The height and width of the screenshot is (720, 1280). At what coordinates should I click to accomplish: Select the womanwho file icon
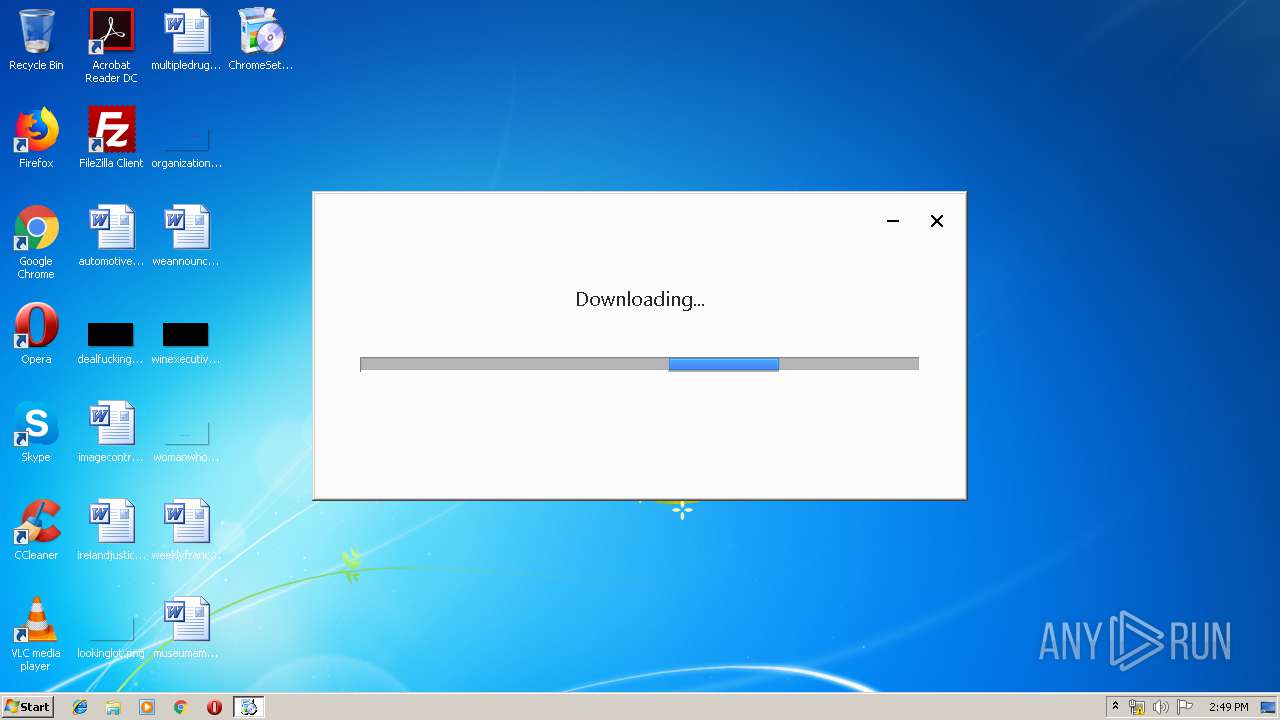[x=186, y=440]
